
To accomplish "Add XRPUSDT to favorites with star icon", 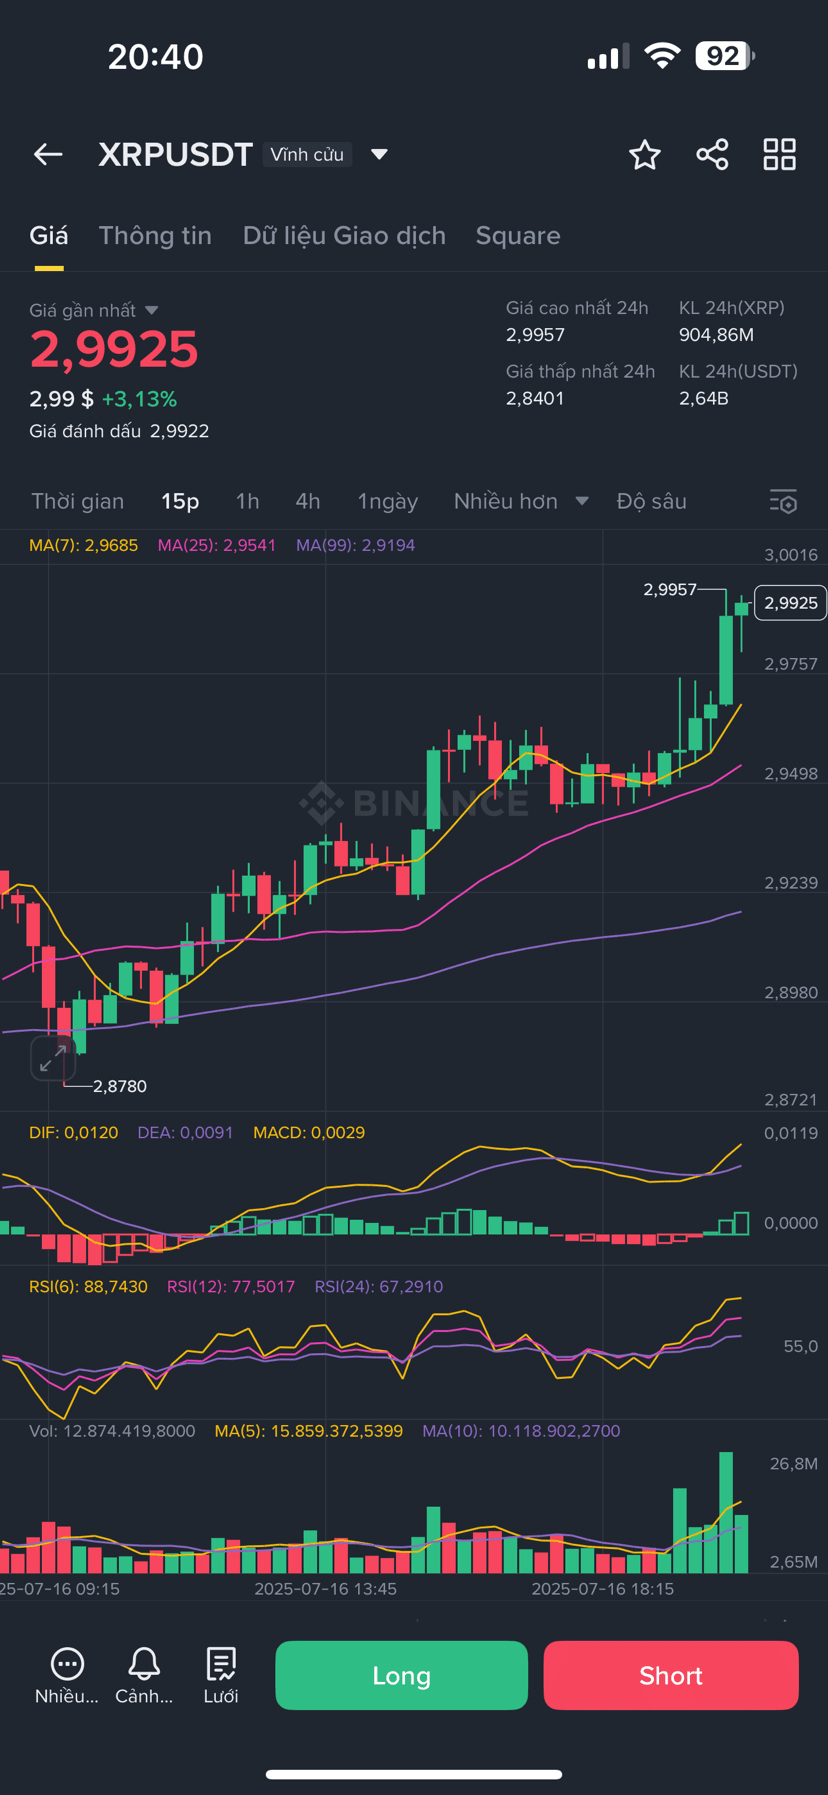I will [645, 154].
